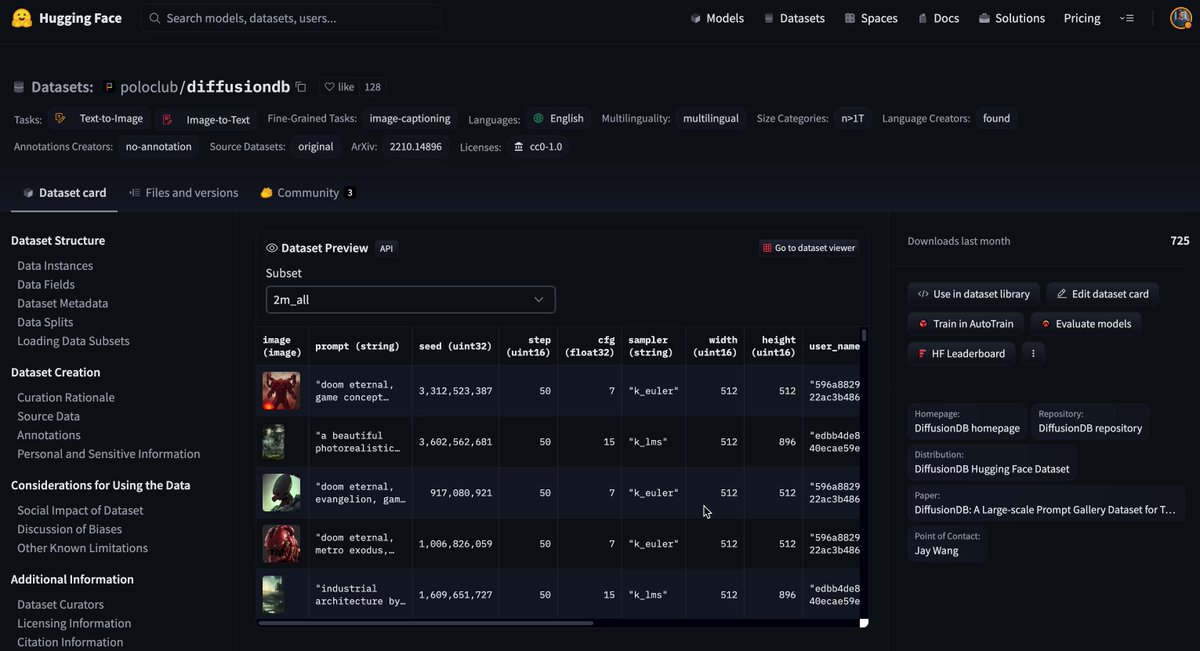Click the English language tag
Screen dimensions: 1200x651
(558, 118)
